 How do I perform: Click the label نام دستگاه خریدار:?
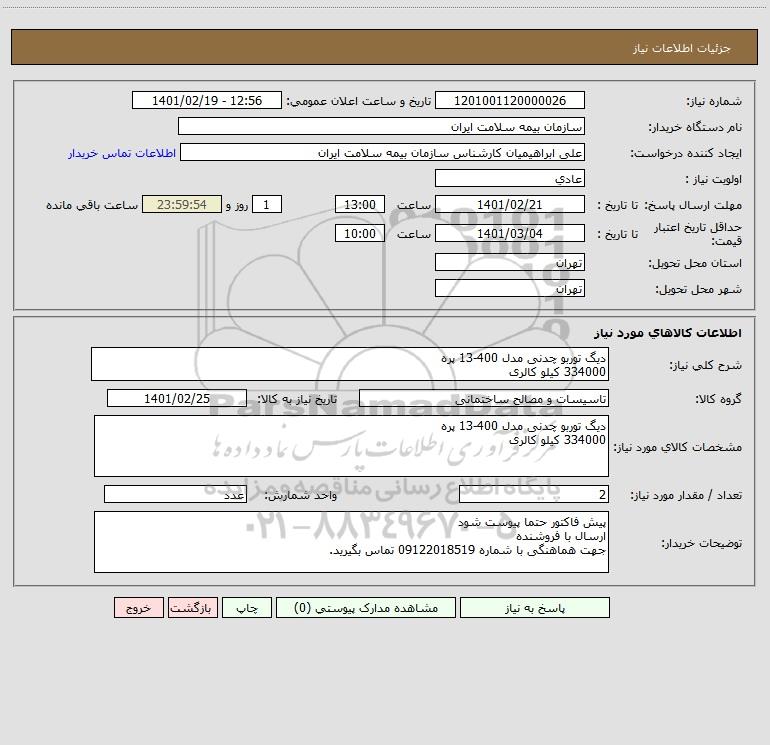point(695,128)
